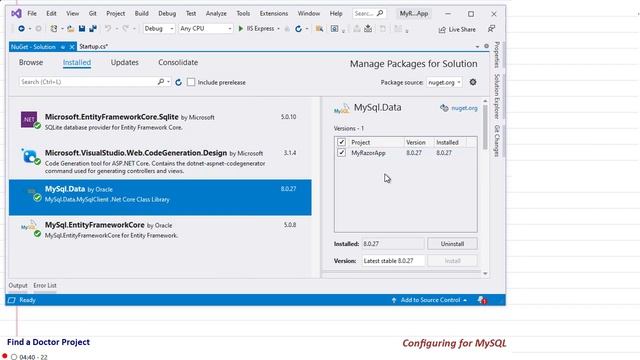This screenshot has width=640, height=360.
Task: Open the Properties side tab
Action: (x=497, y=54)
